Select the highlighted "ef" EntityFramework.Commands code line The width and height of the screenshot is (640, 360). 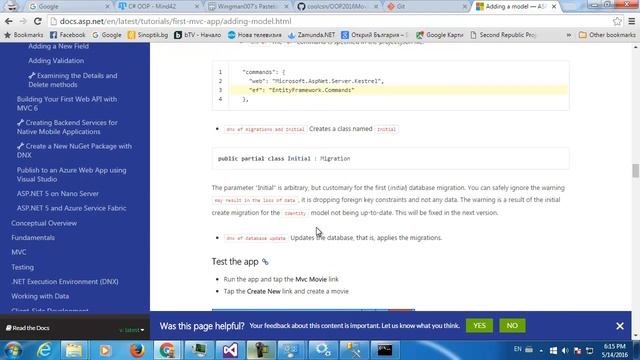(399, 90)
